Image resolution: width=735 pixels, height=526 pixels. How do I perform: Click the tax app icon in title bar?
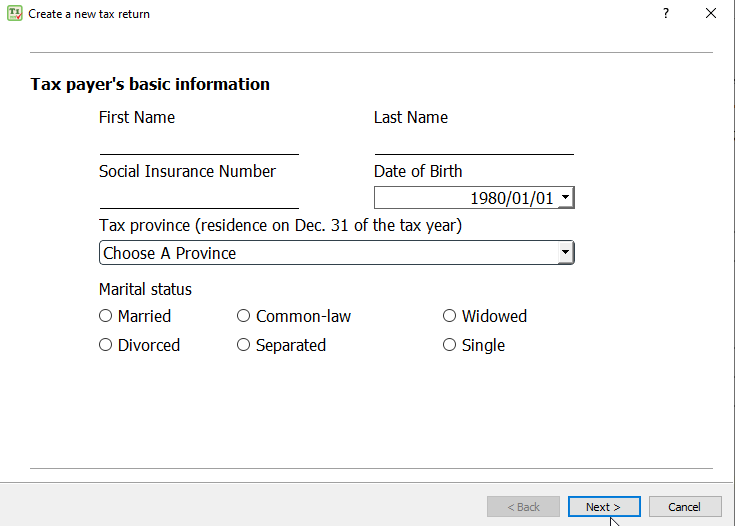15,14
